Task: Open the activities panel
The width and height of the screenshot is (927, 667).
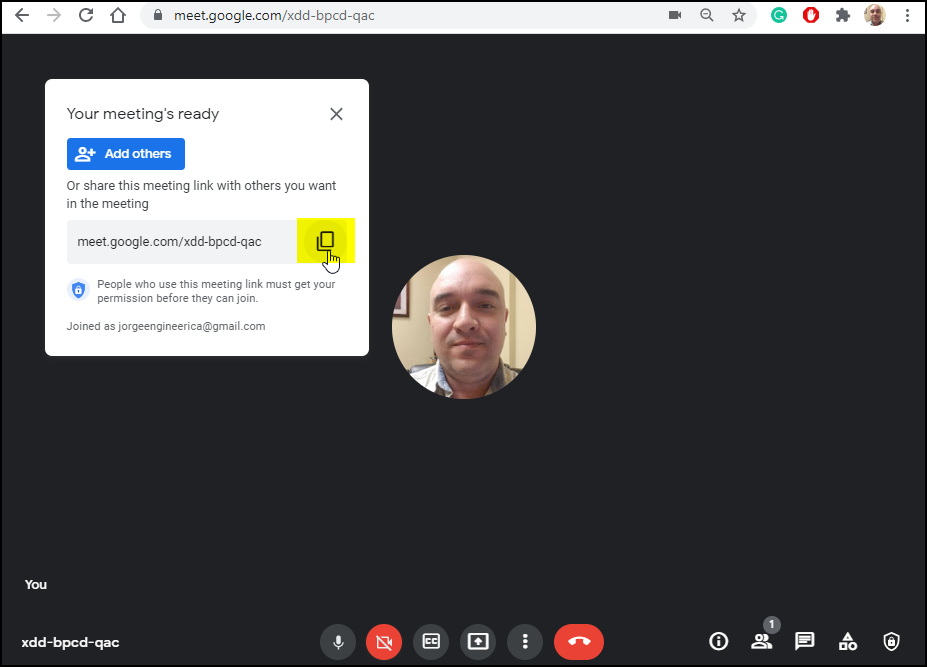Action: pyautogui.click(x=848, y=641)
